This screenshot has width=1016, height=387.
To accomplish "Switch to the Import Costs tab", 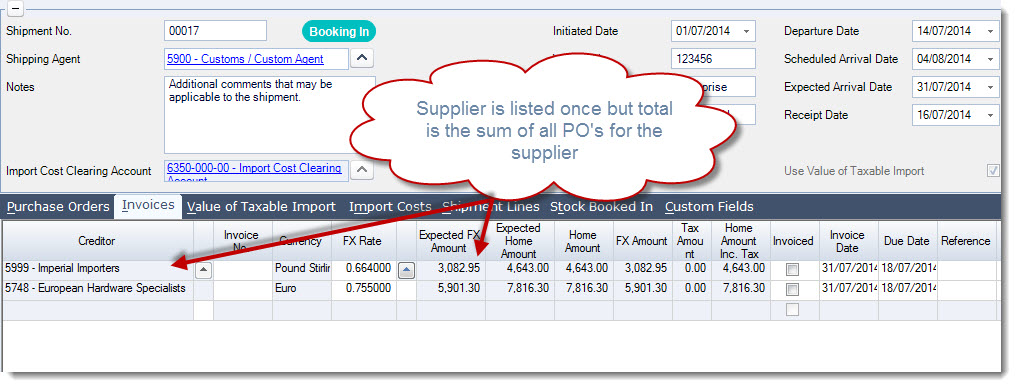I will pyautogui.click(x=390, y=207).
